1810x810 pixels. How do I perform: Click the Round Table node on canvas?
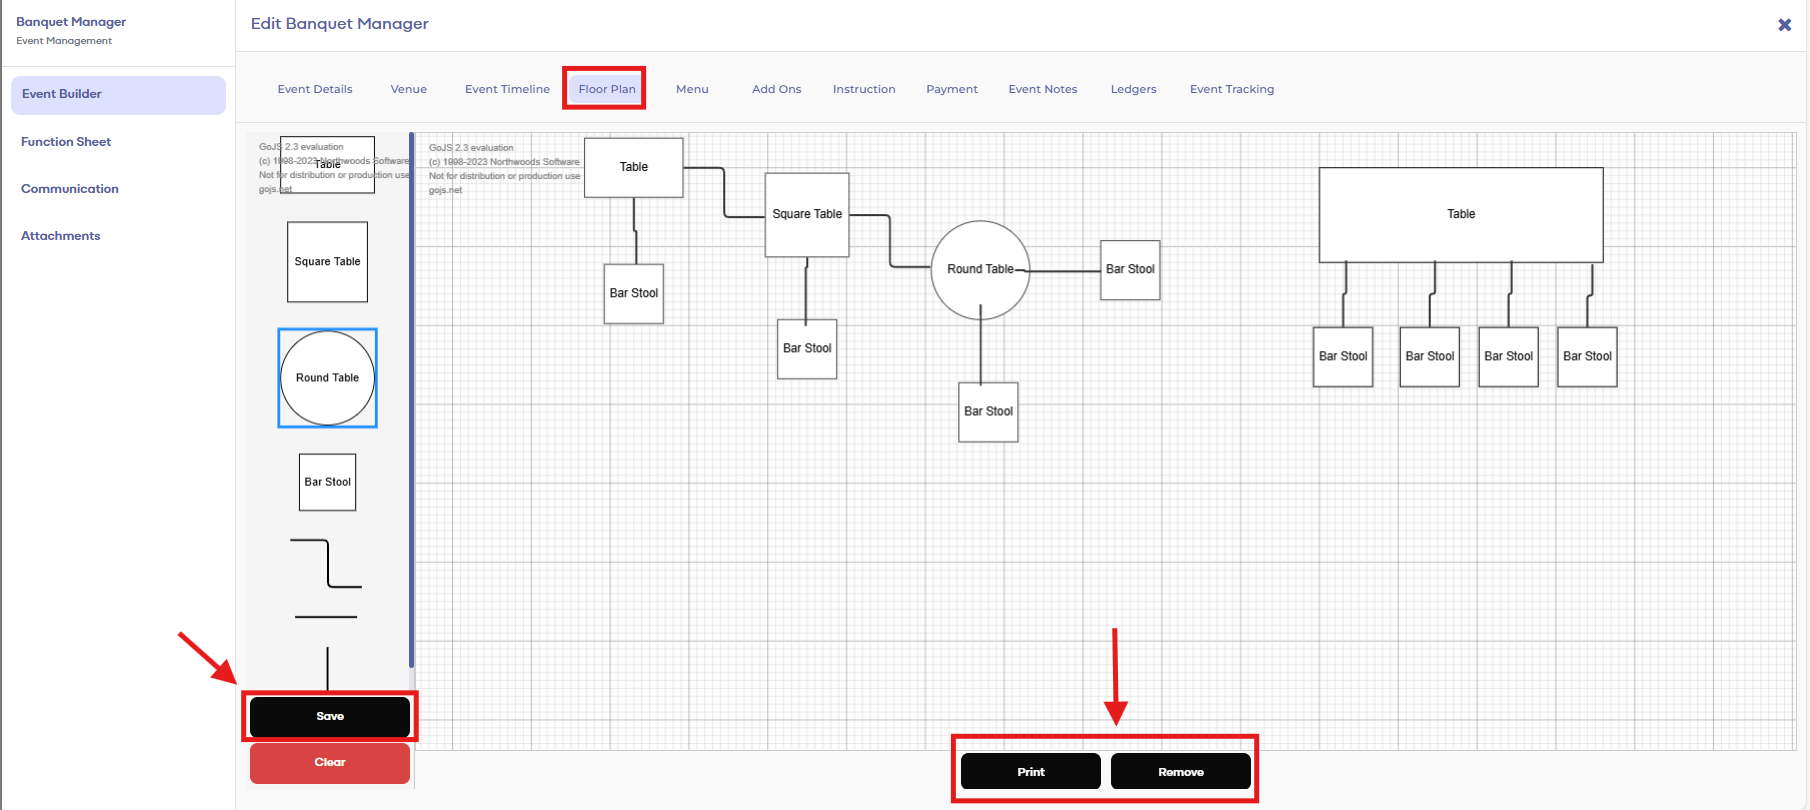tap(980, 270)
